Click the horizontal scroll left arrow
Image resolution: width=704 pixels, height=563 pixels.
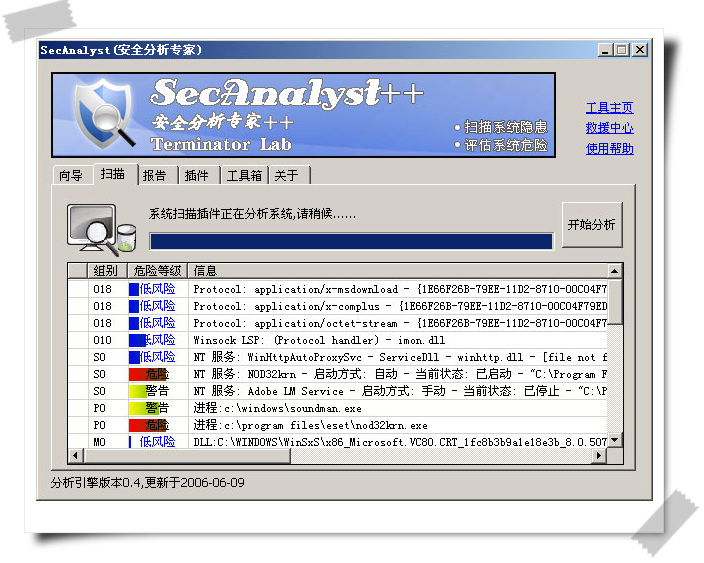75,456
